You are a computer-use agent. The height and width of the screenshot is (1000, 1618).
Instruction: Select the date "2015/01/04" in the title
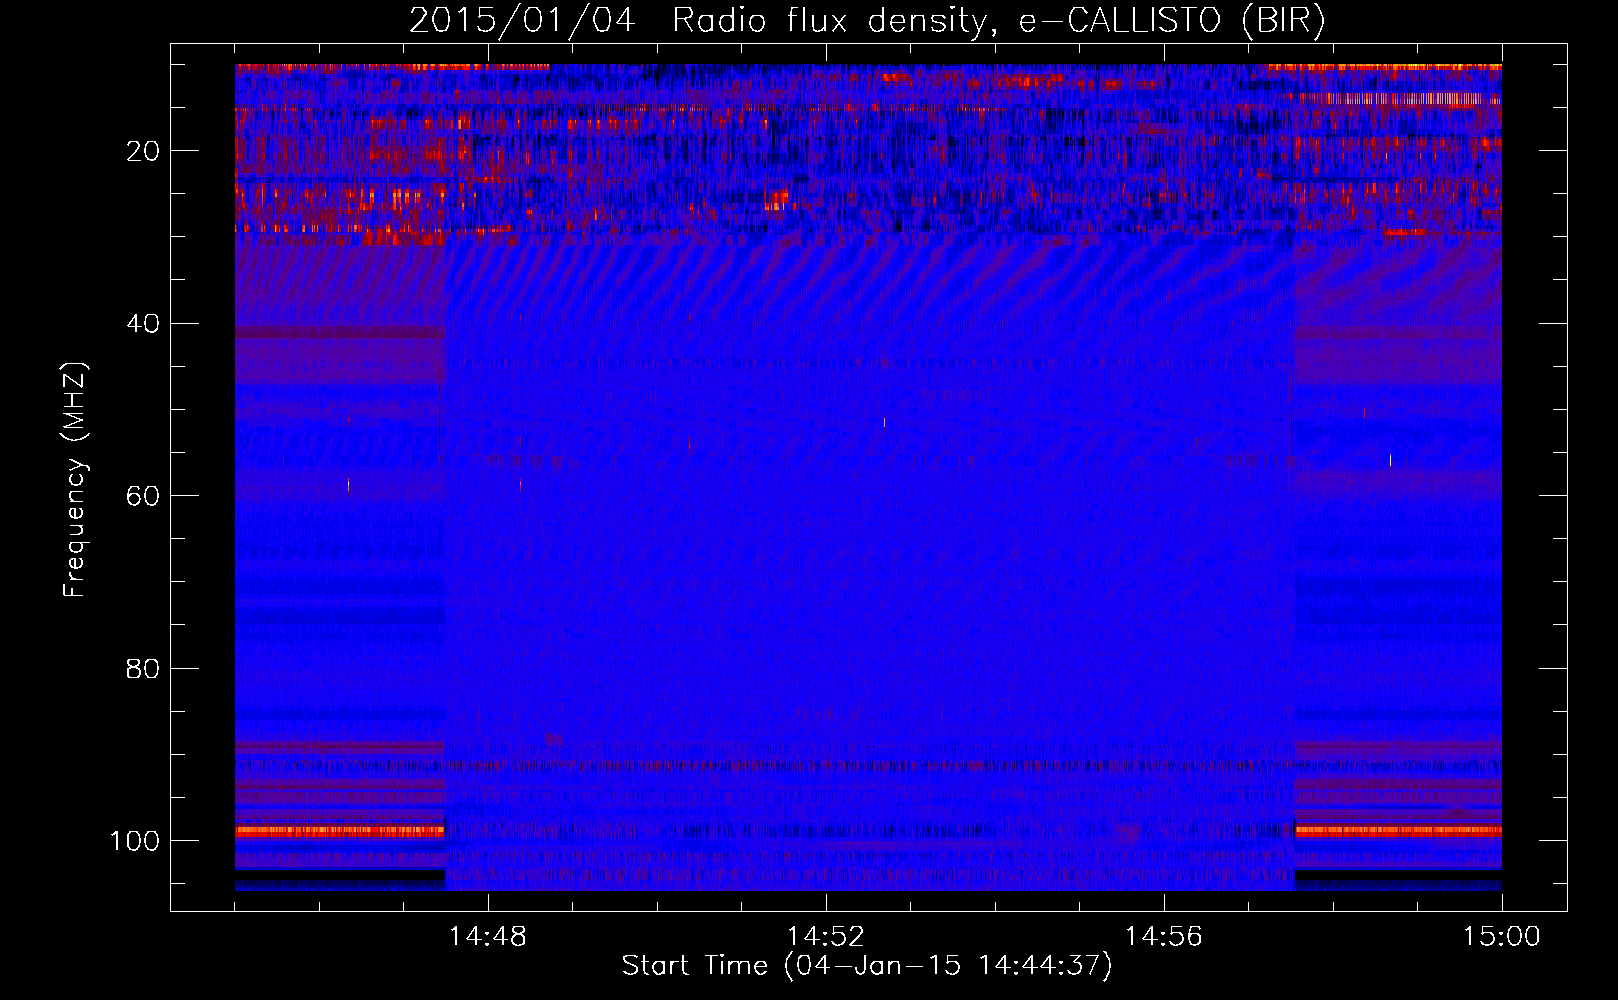(522, 21)
